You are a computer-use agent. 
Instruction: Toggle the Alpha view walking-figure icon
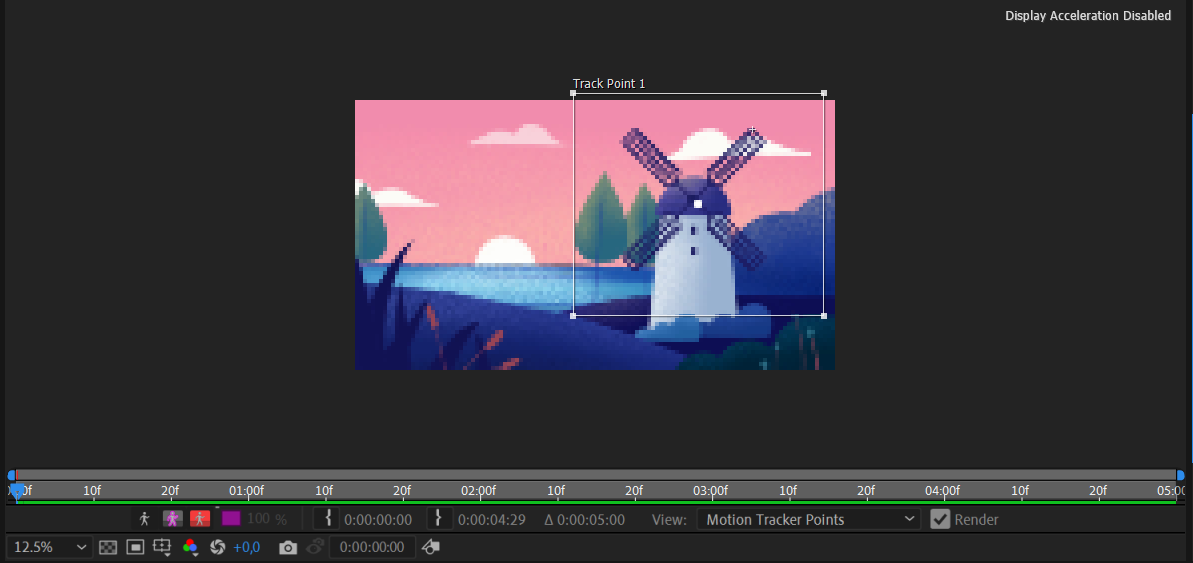(x=145, y=519)
